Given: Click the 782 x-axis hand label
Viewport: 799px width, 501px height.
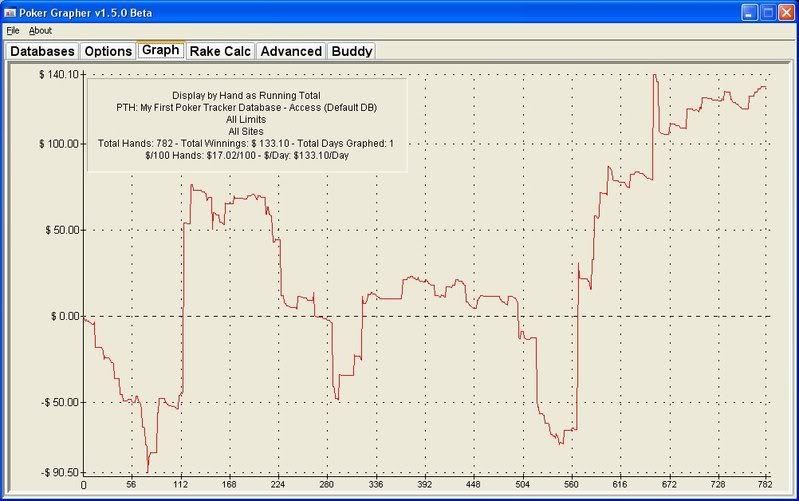Looking at the screenshot, I should [766, 485].
